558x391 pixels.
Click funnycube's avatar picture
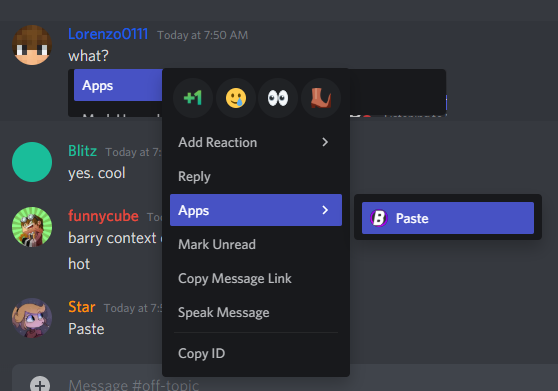(x=32, y=227)
